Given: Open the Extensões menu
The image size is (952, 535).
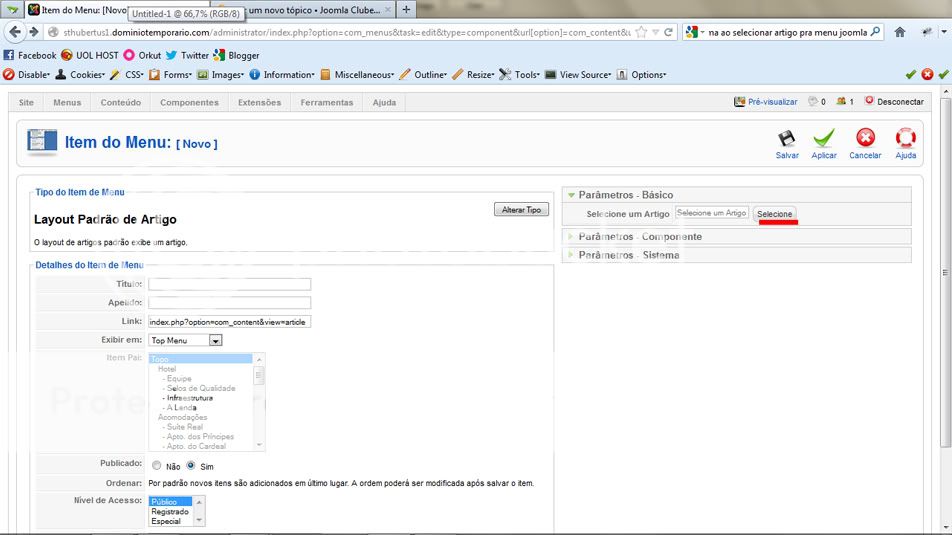Looking at the screenshot, I should [x=259, y=102].
